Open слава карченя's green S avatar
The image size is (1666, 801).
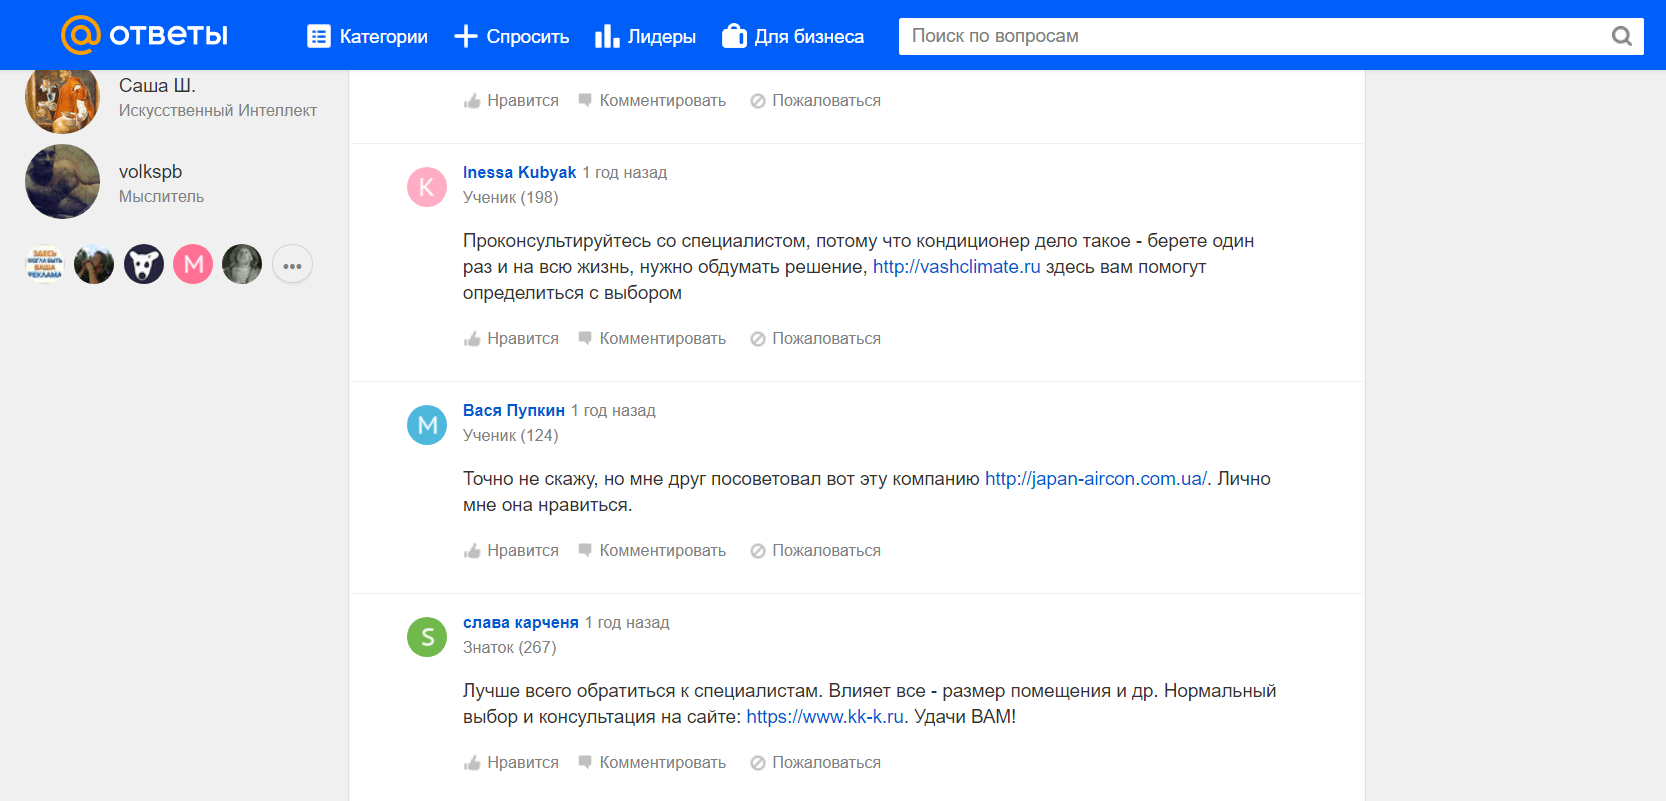[x=427, y=637]
